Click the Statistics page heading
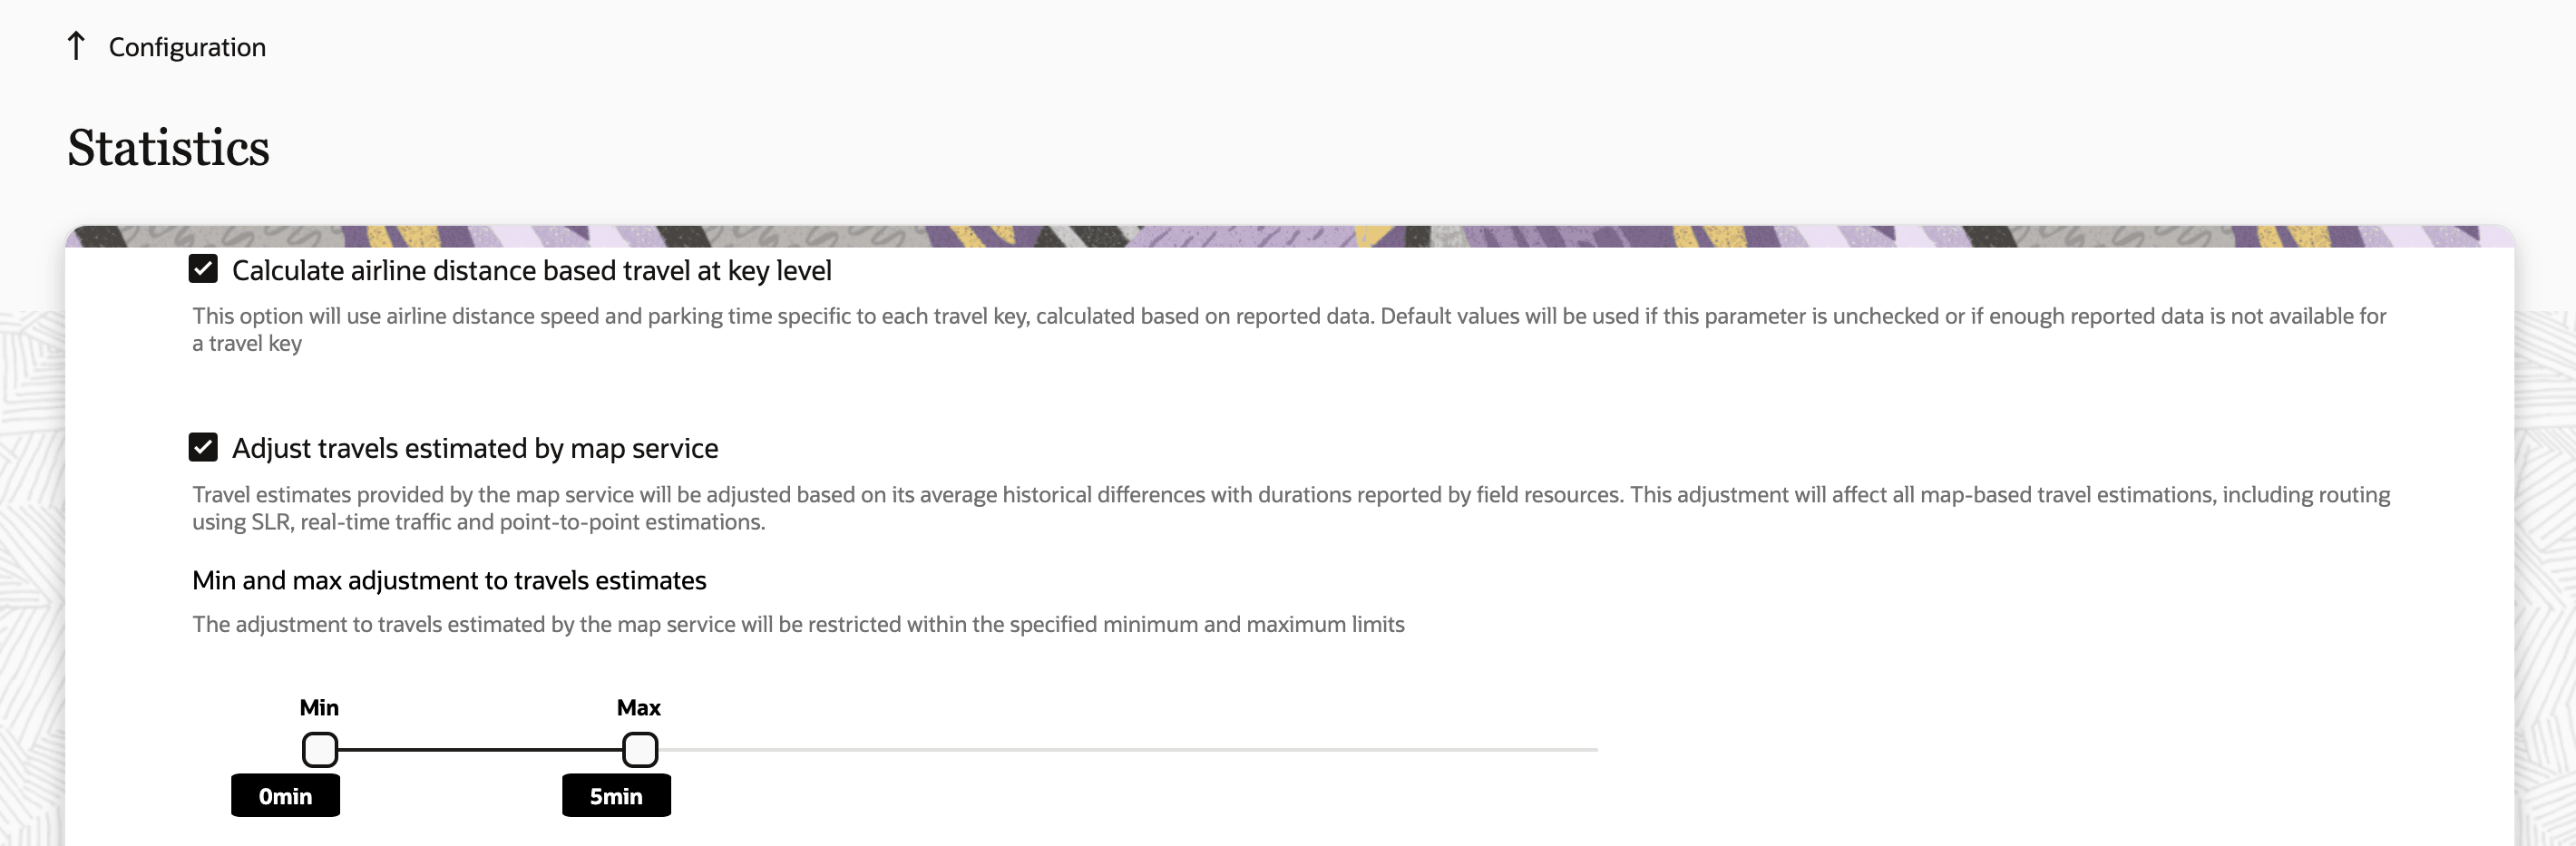2576x846 pixels. (168, 148)
